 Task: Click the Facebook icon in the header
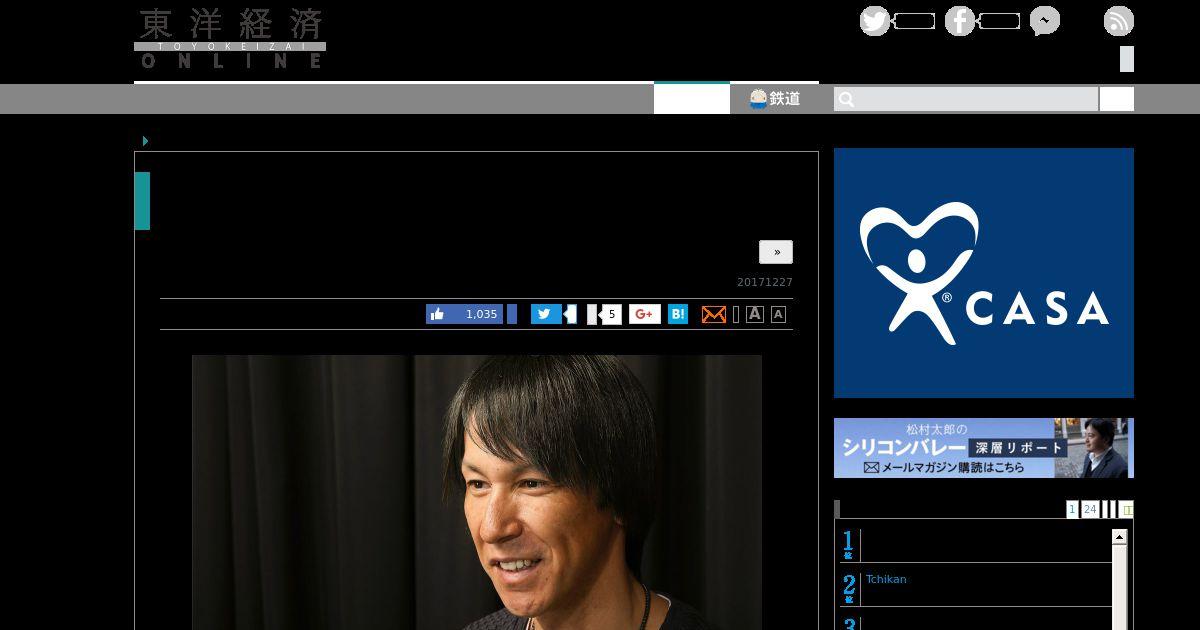[x=960, y=21]
